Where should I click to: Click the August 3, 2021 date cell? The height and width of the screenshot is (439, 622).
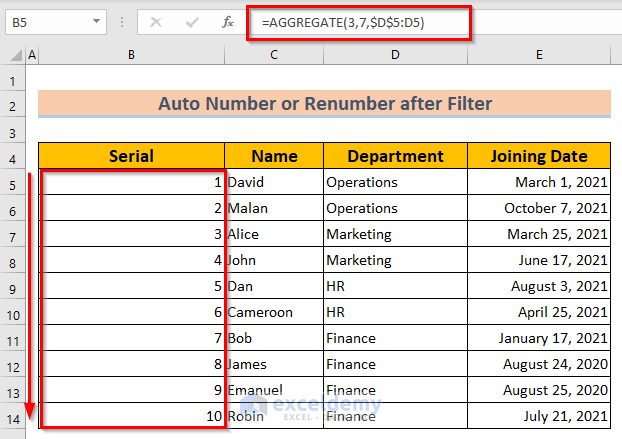click(x=539, y=286)
